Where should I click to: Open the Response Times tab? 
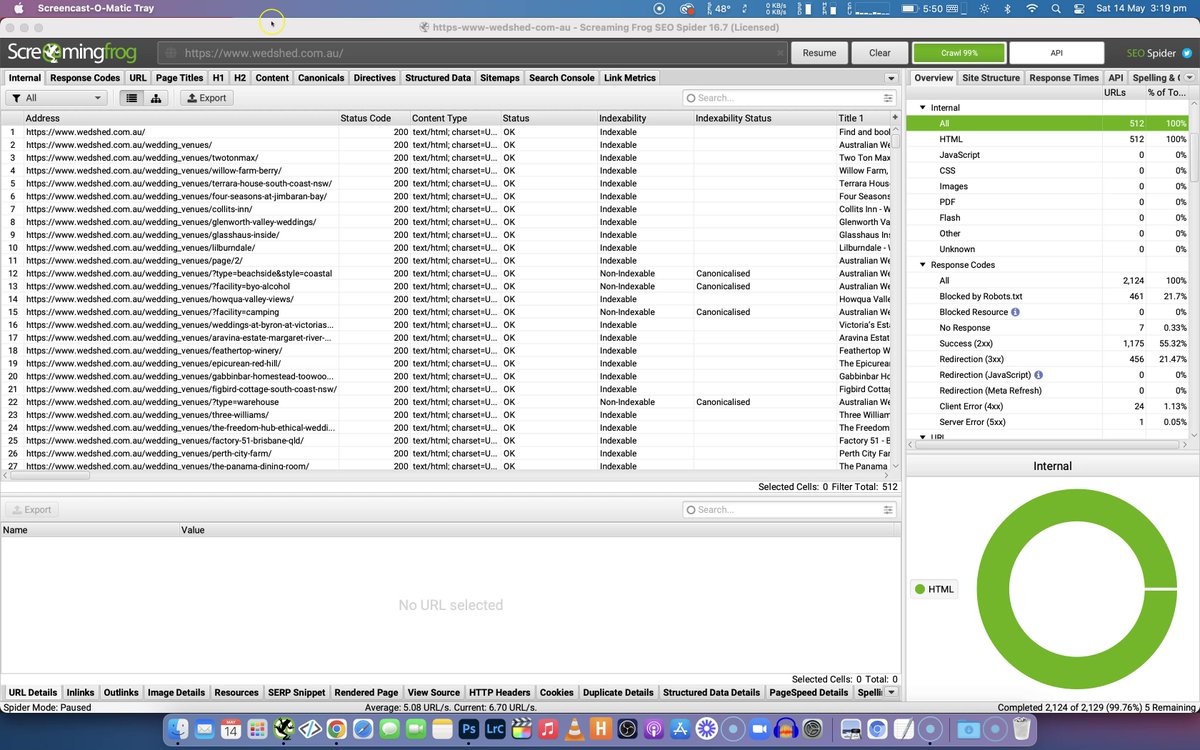point(1064,78)
